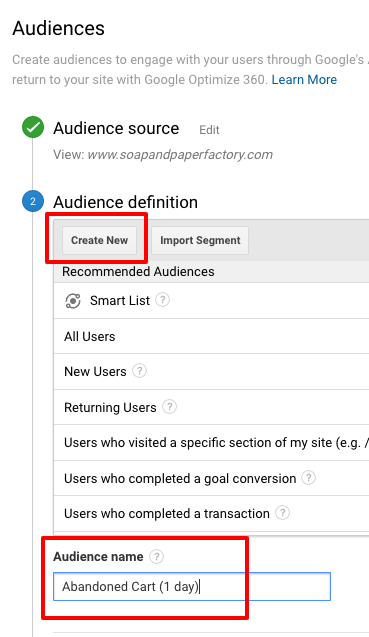
Task: Select Users who visited a specific section
Action: click(211, 442)
